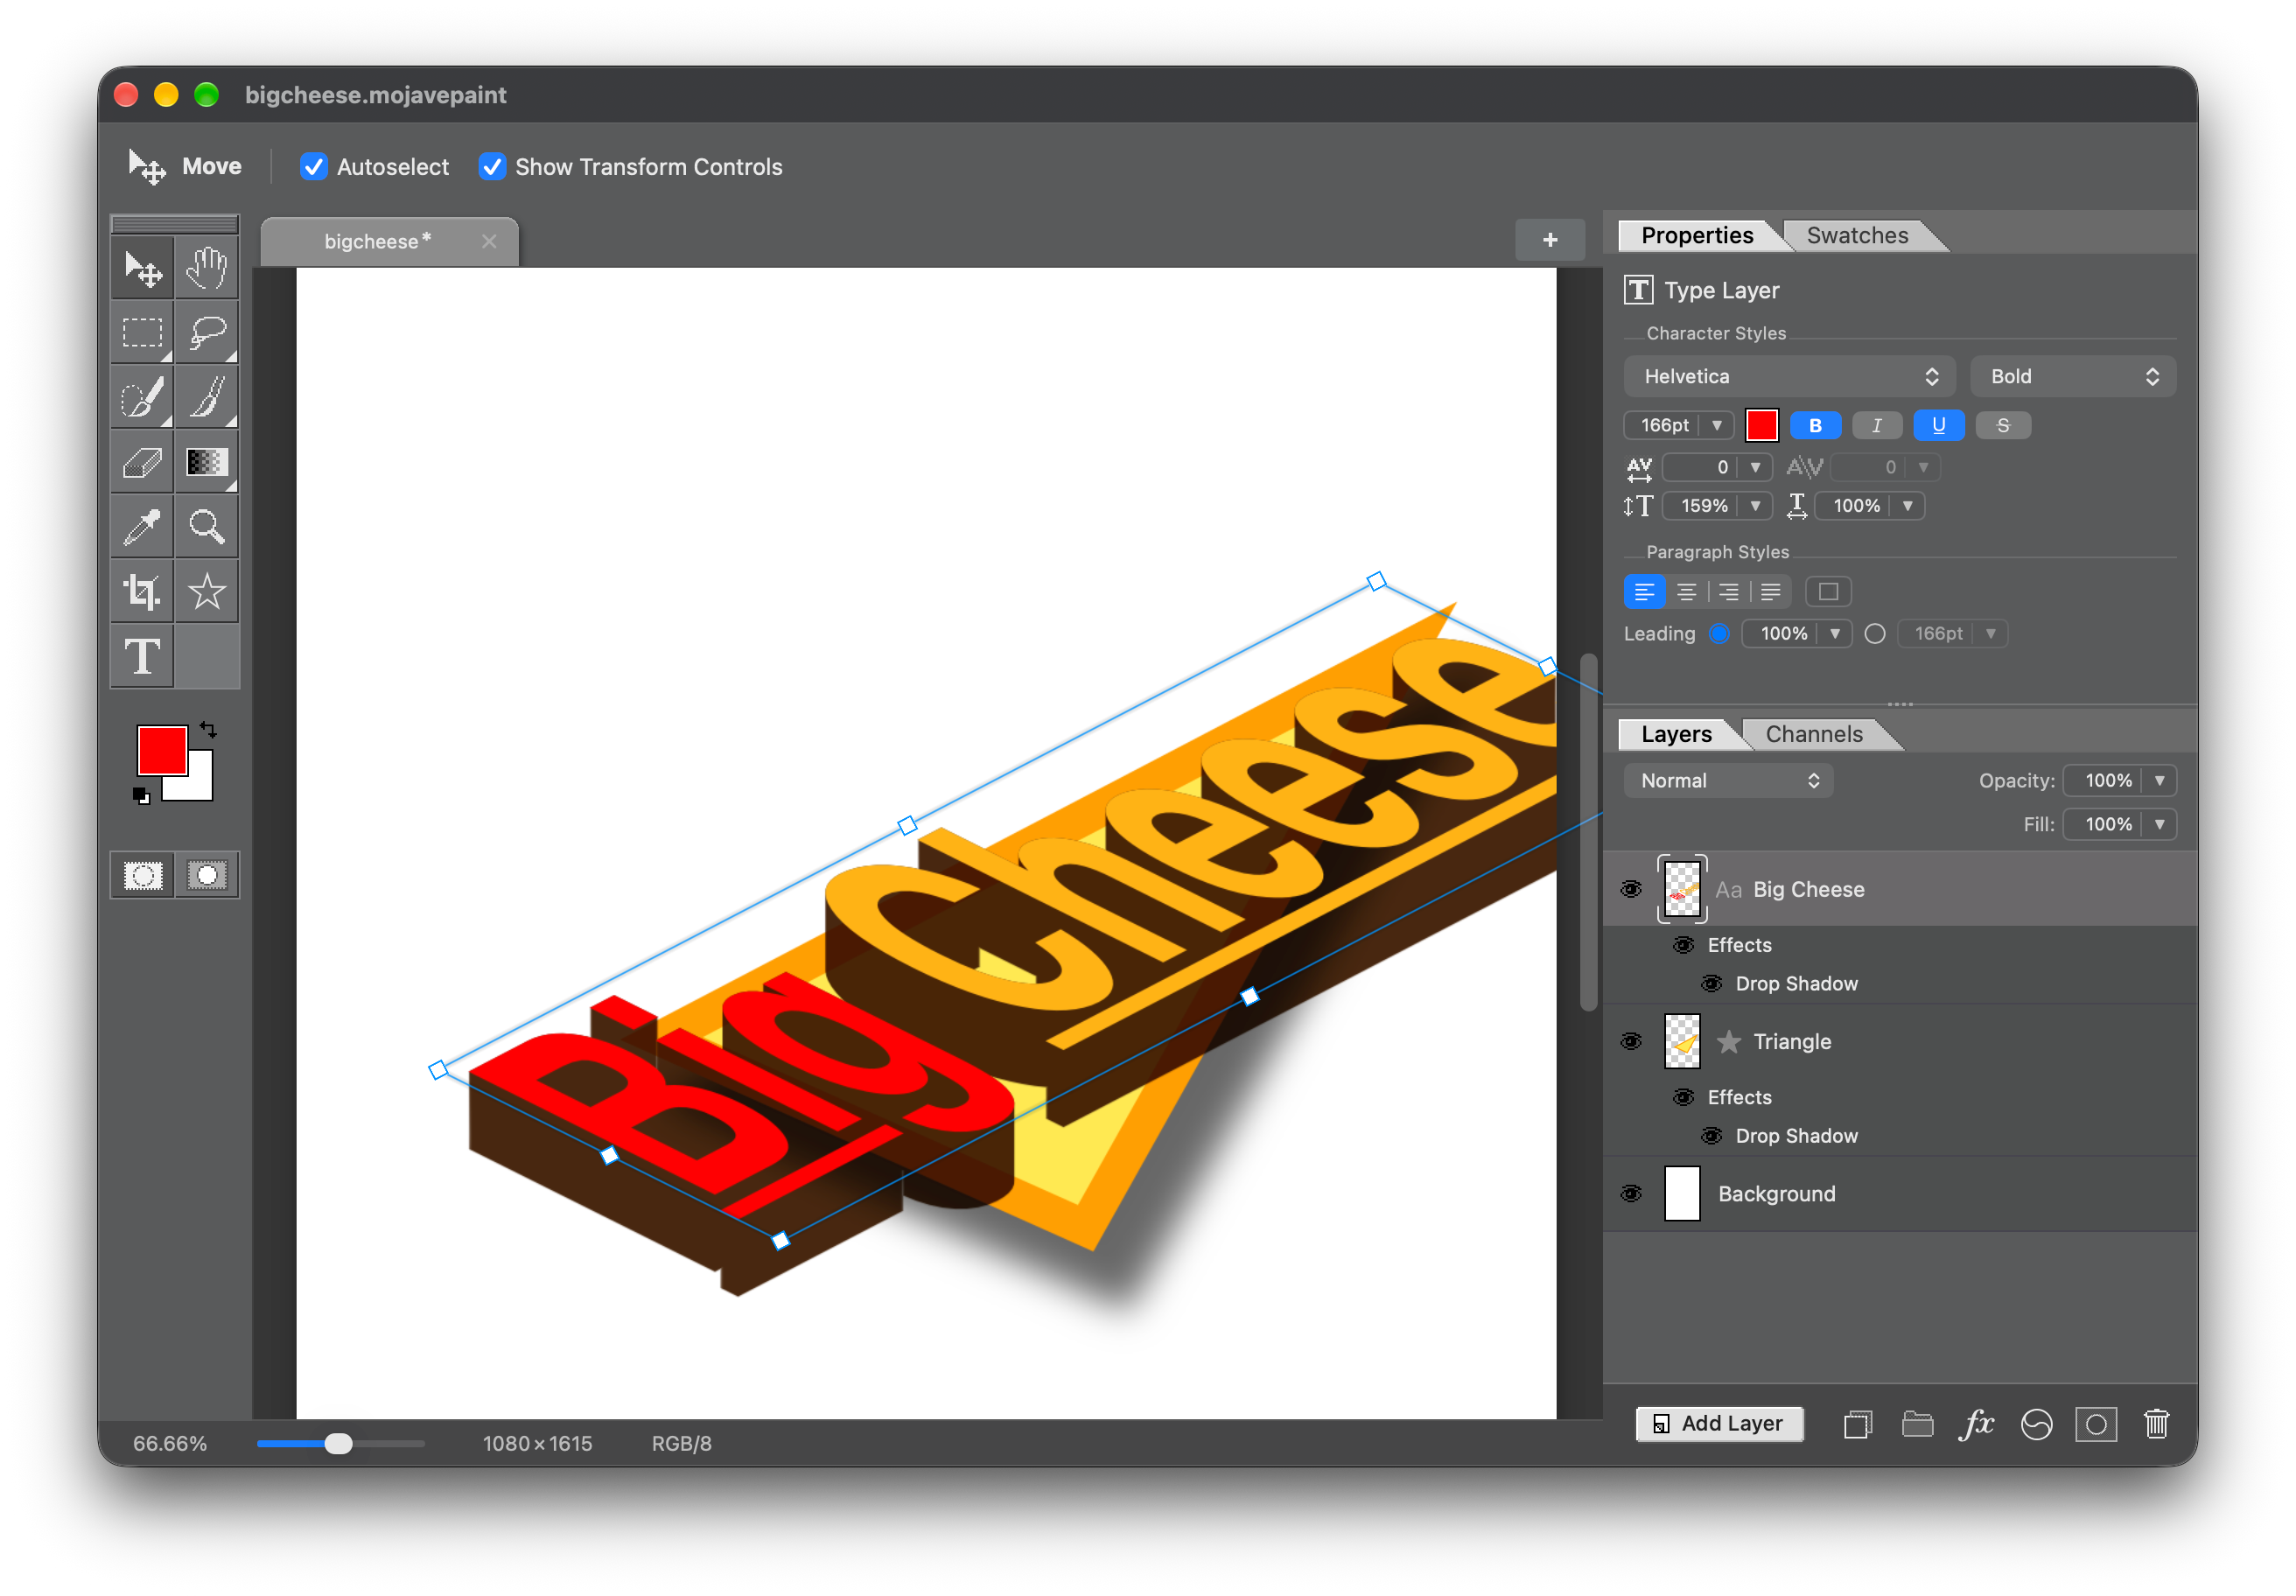Open the layer Opacity dropdown
Image resolution: width=2296 pixels, height=1596 pixels.
[x=2160, y=780]
